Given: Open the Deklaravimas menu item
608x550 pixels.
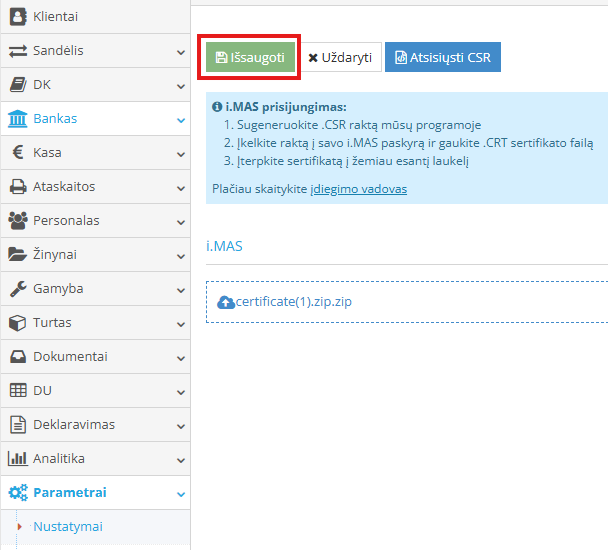Looking at the screenshot, I should pos(73,424).
